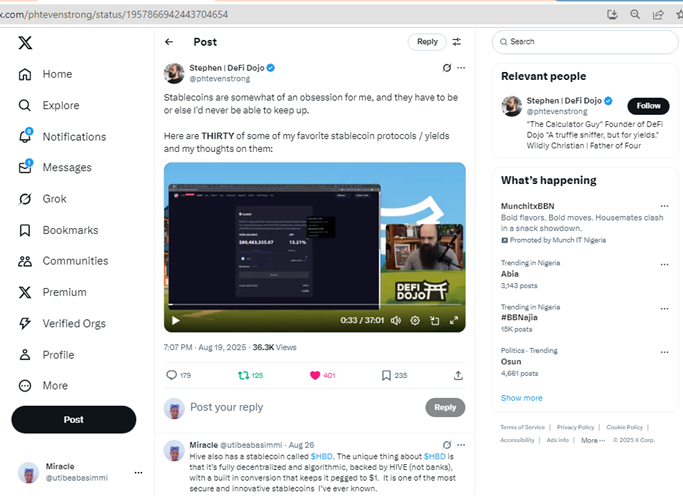Click the Profile person icon
The image size is (683, 496).
click(25, 354)
